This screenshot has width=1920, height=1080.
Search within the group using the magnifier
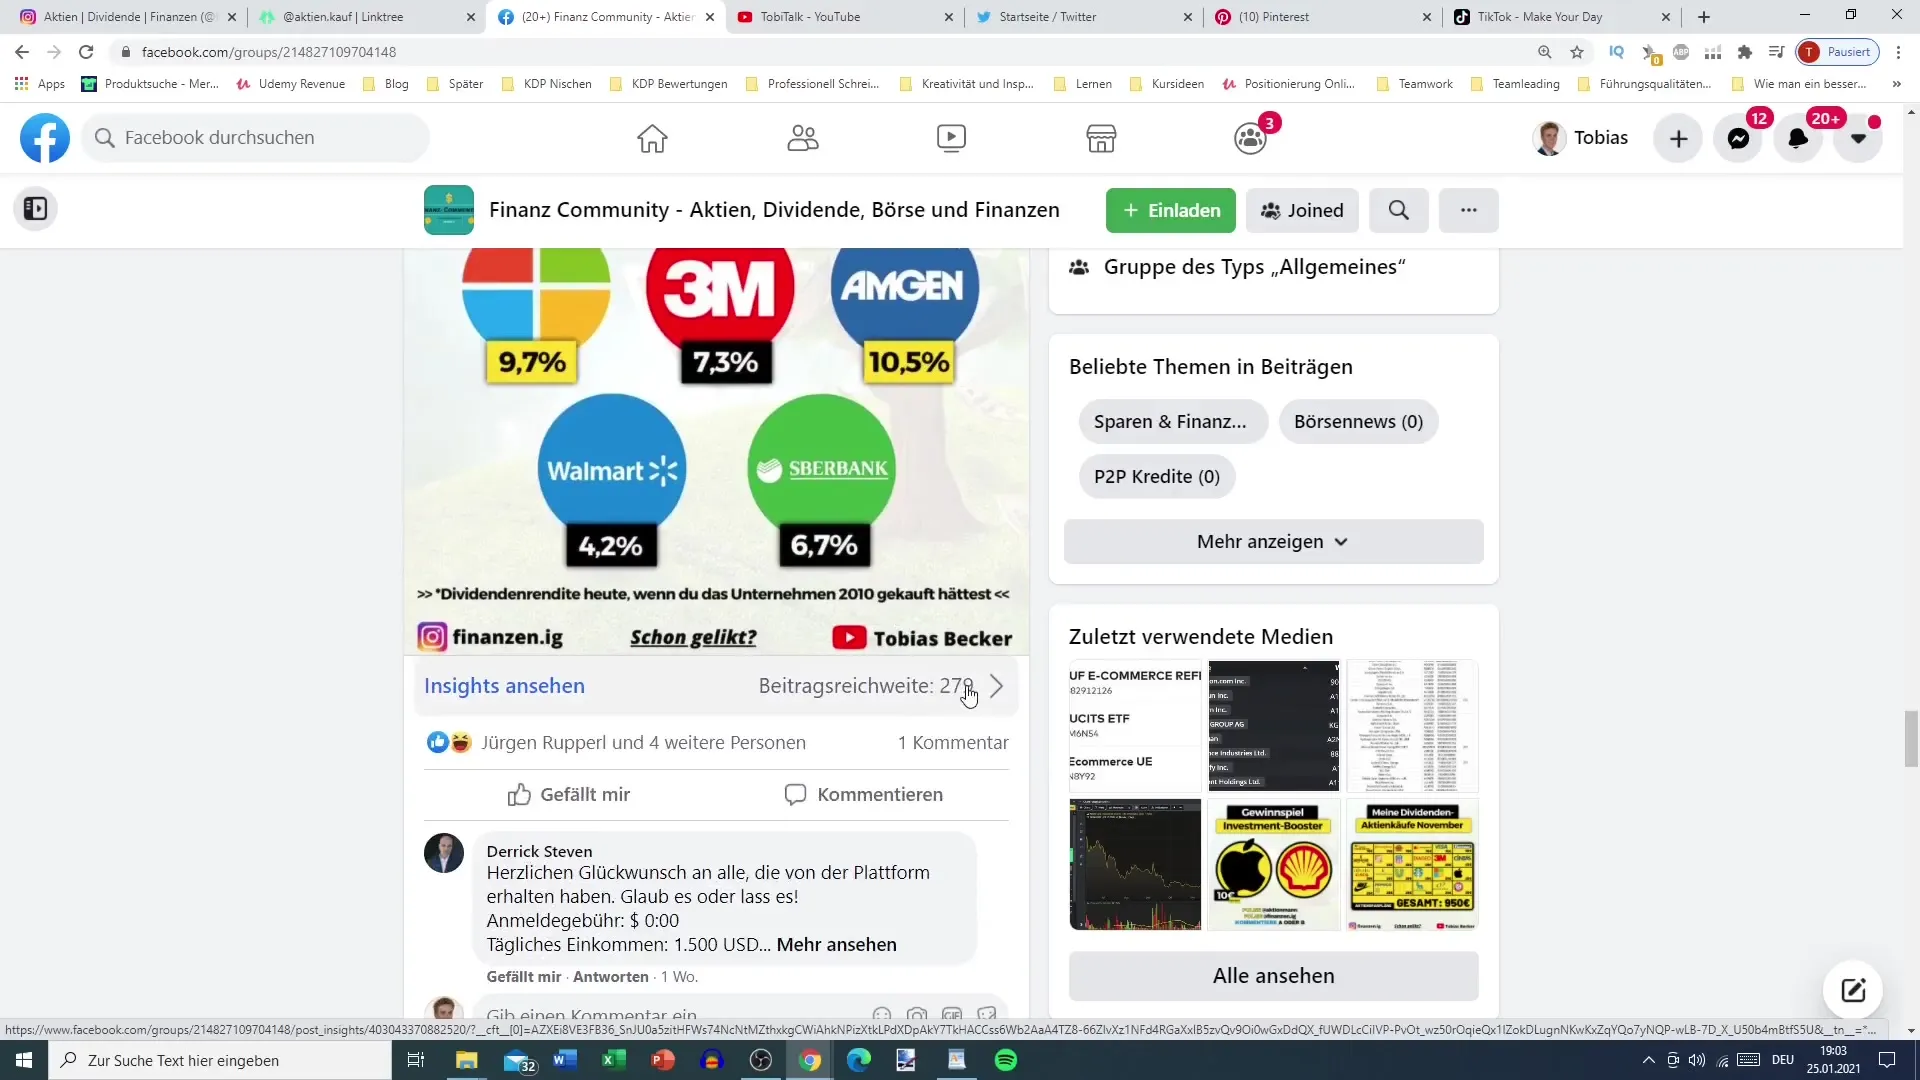tap(1399, 210)
